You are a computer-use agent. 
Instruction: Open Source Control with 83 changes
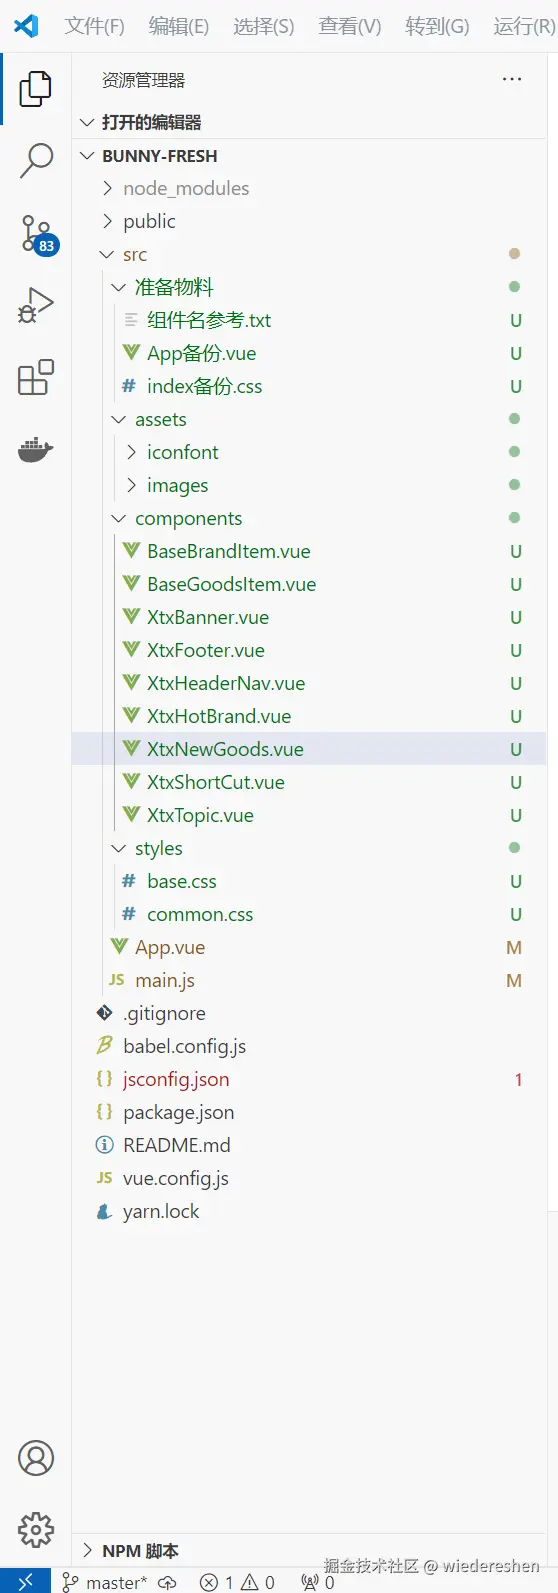coord(37,234)
